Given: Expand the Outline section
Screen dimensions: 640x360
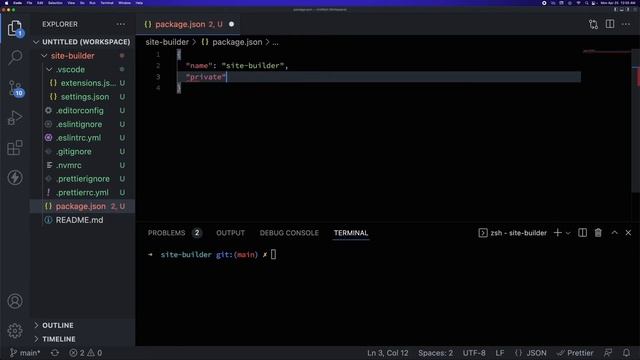Looking at the screenshot, I should (82, 325).
